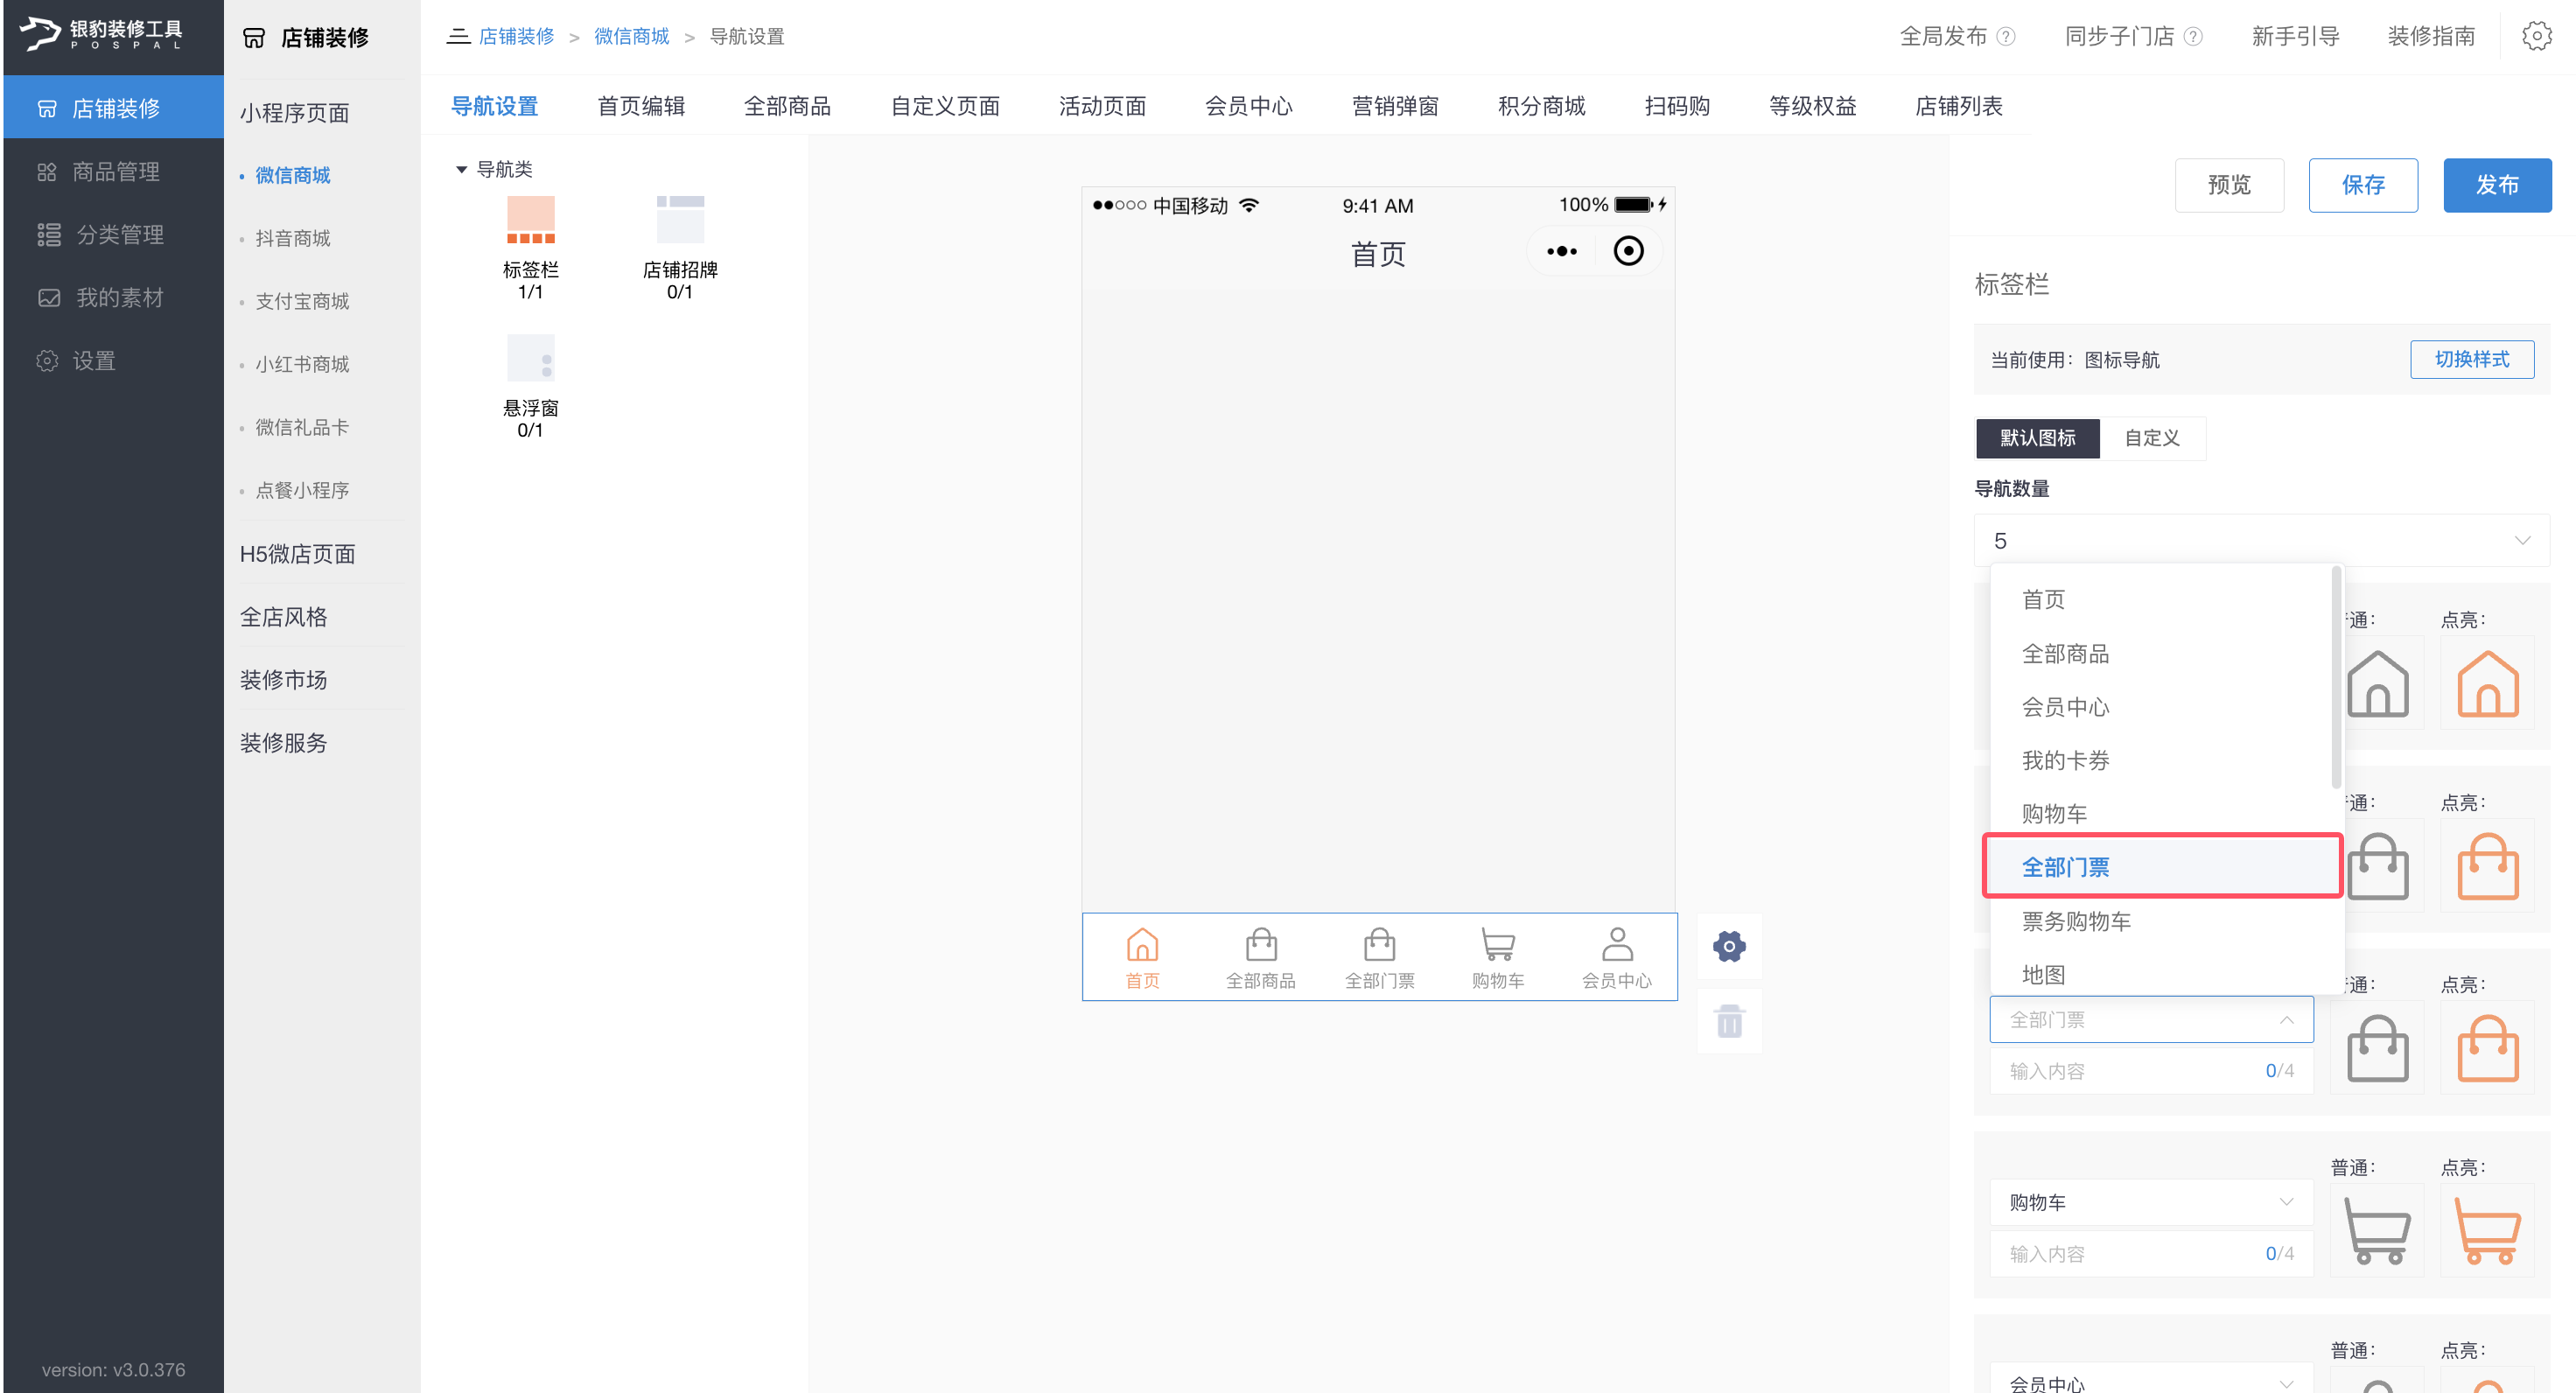
Task: Open 设置 in the dark sidebar
Action: (113, 360)
